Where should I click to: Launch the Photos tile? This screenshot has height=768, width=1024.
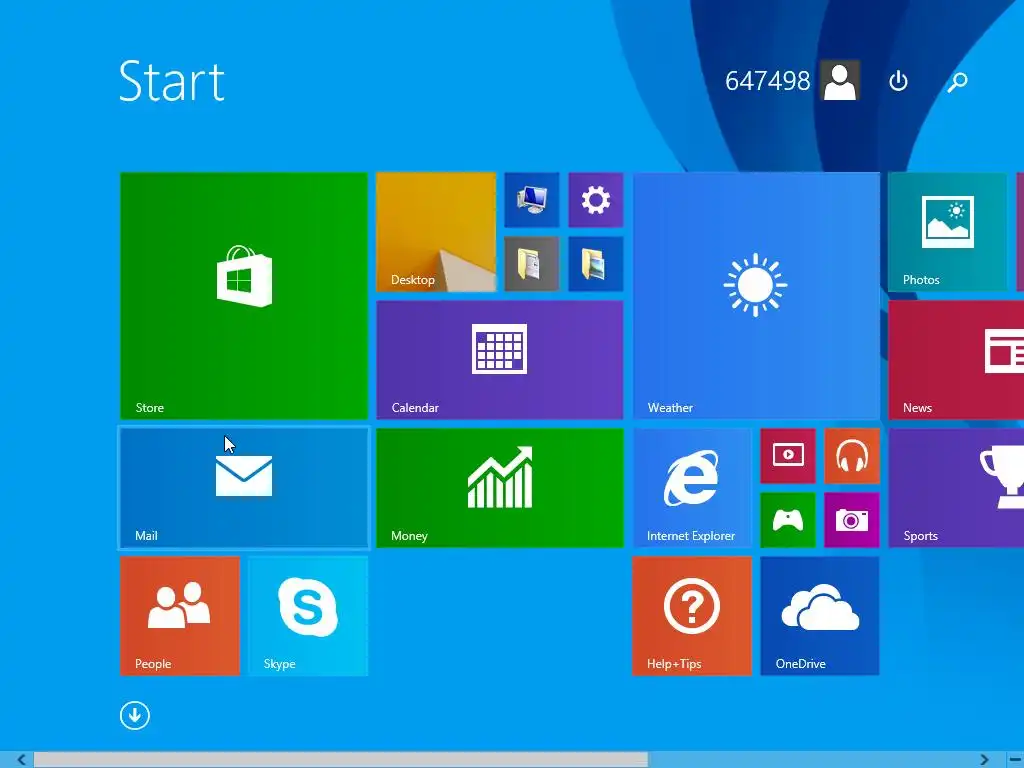tap(947, 231)
